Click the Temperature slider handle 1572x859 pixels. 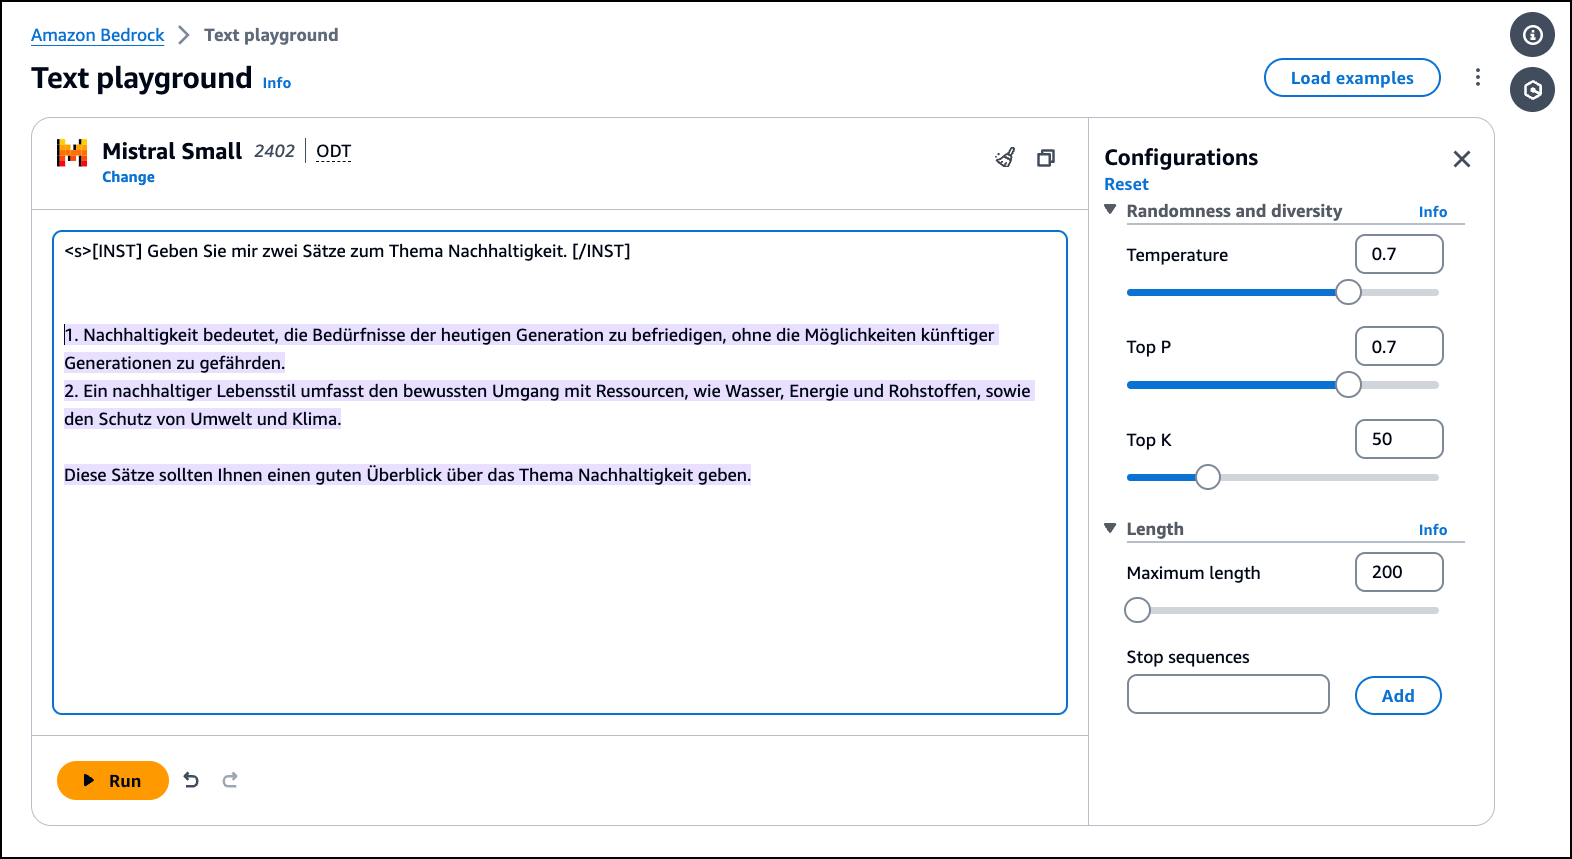[1348, 292]
